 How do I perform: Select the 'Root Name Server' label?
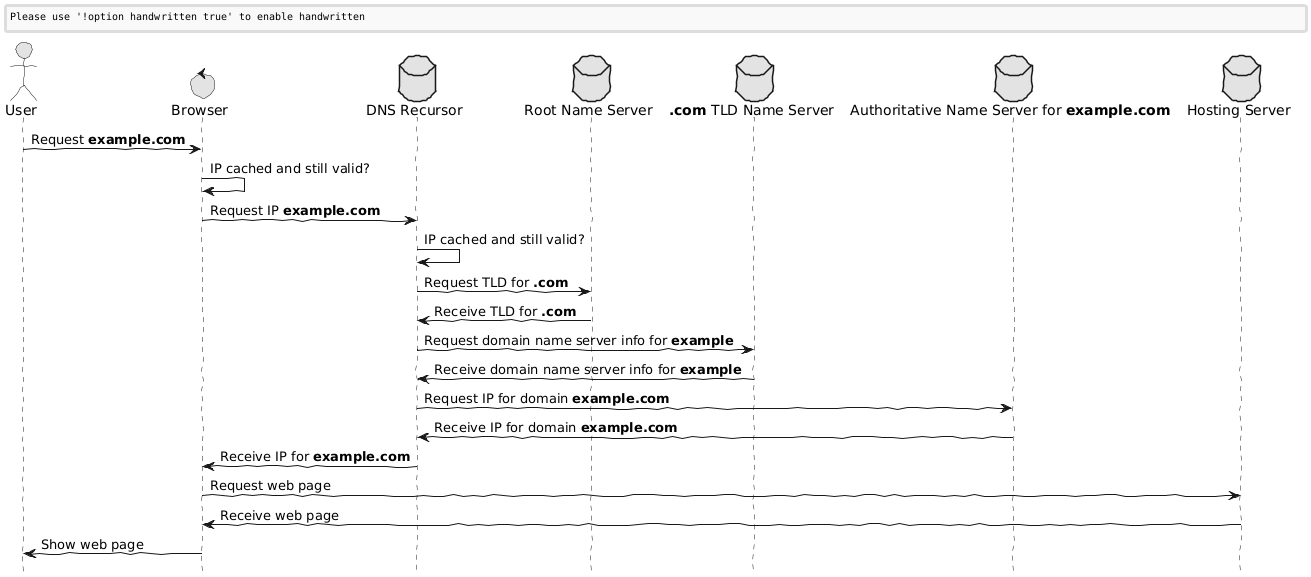589,109
